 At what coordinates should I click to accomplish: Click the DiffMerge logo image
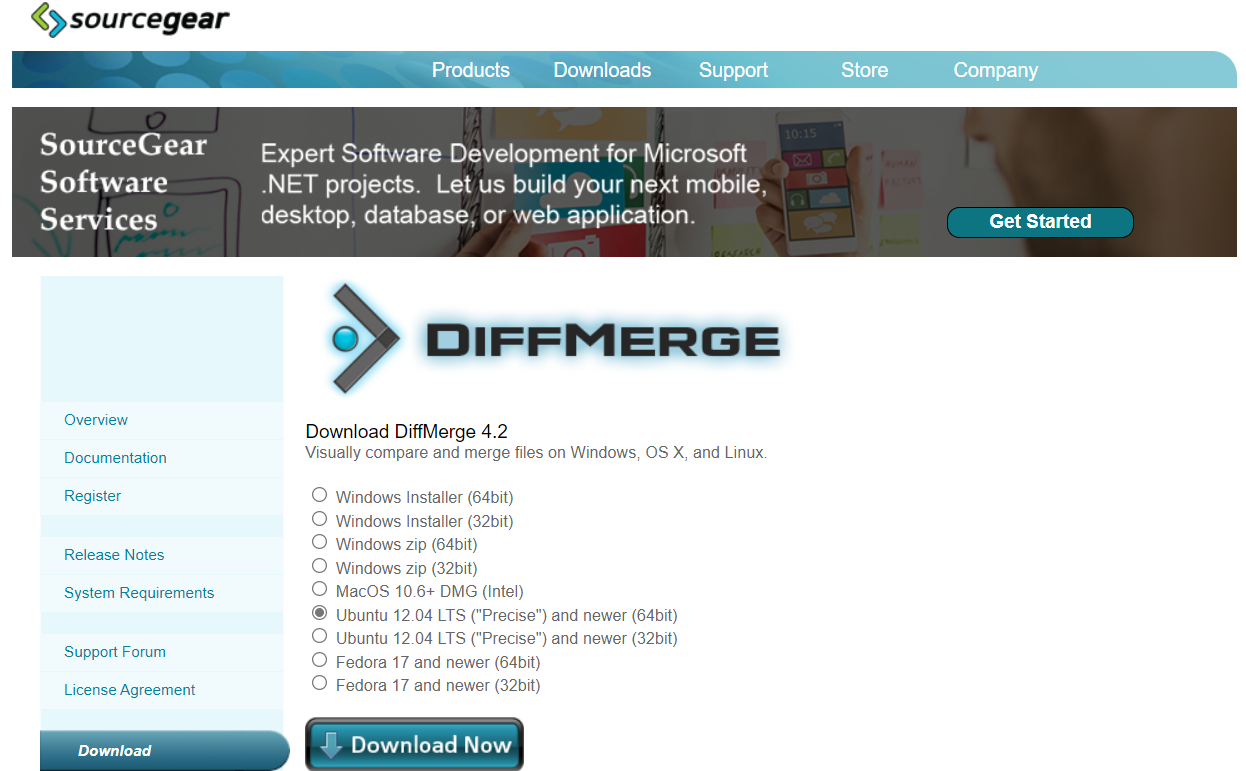coord(555,338)
